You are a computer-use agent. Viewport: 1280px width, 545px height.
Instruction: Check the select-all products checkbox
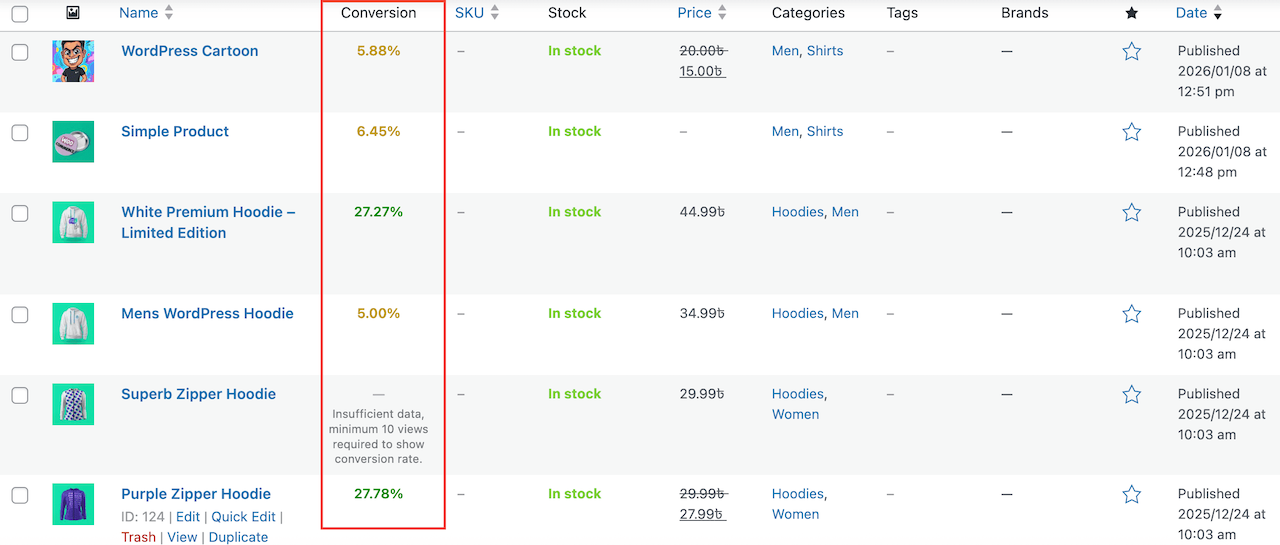20,14
